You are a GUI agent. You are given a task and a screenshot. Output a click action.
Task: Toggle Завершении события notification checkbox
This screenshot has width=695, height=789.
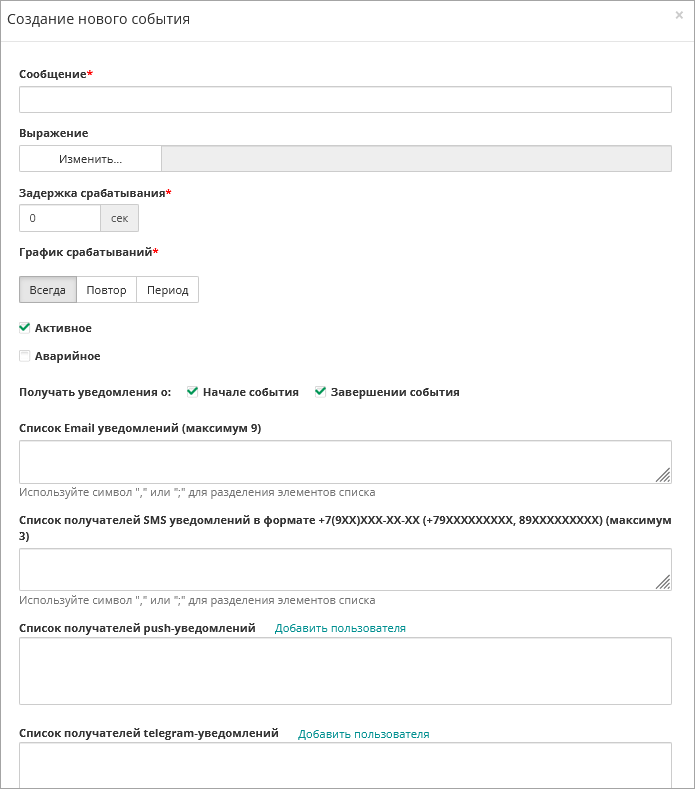(x=321, y=391)
